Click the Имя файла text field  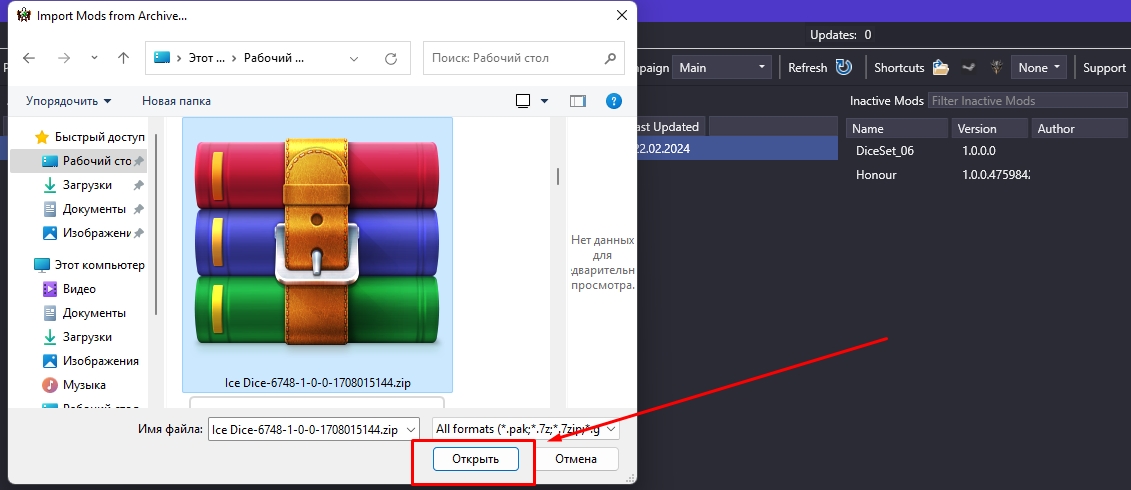tap(307, 429)
